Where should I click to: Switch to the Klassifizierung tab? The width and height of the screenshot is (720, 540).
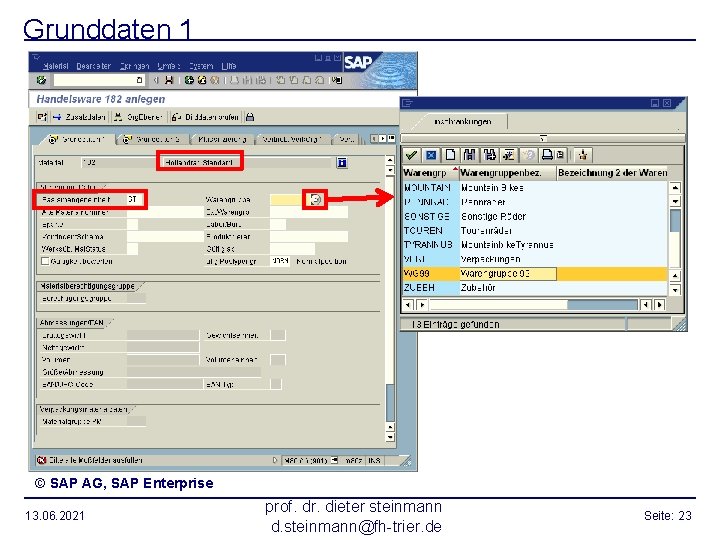222,139
